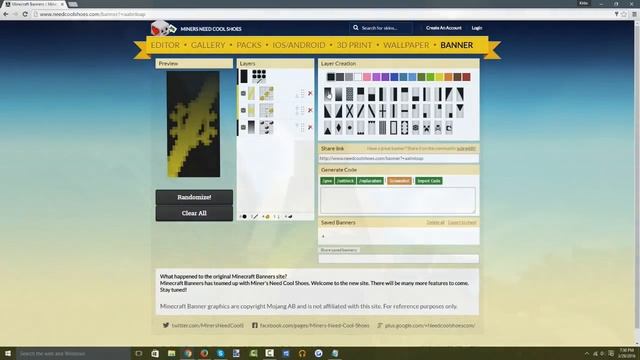Click the base layer black color swatch
The width and height of the screenshot is (640, 360).
coord(244,76)
